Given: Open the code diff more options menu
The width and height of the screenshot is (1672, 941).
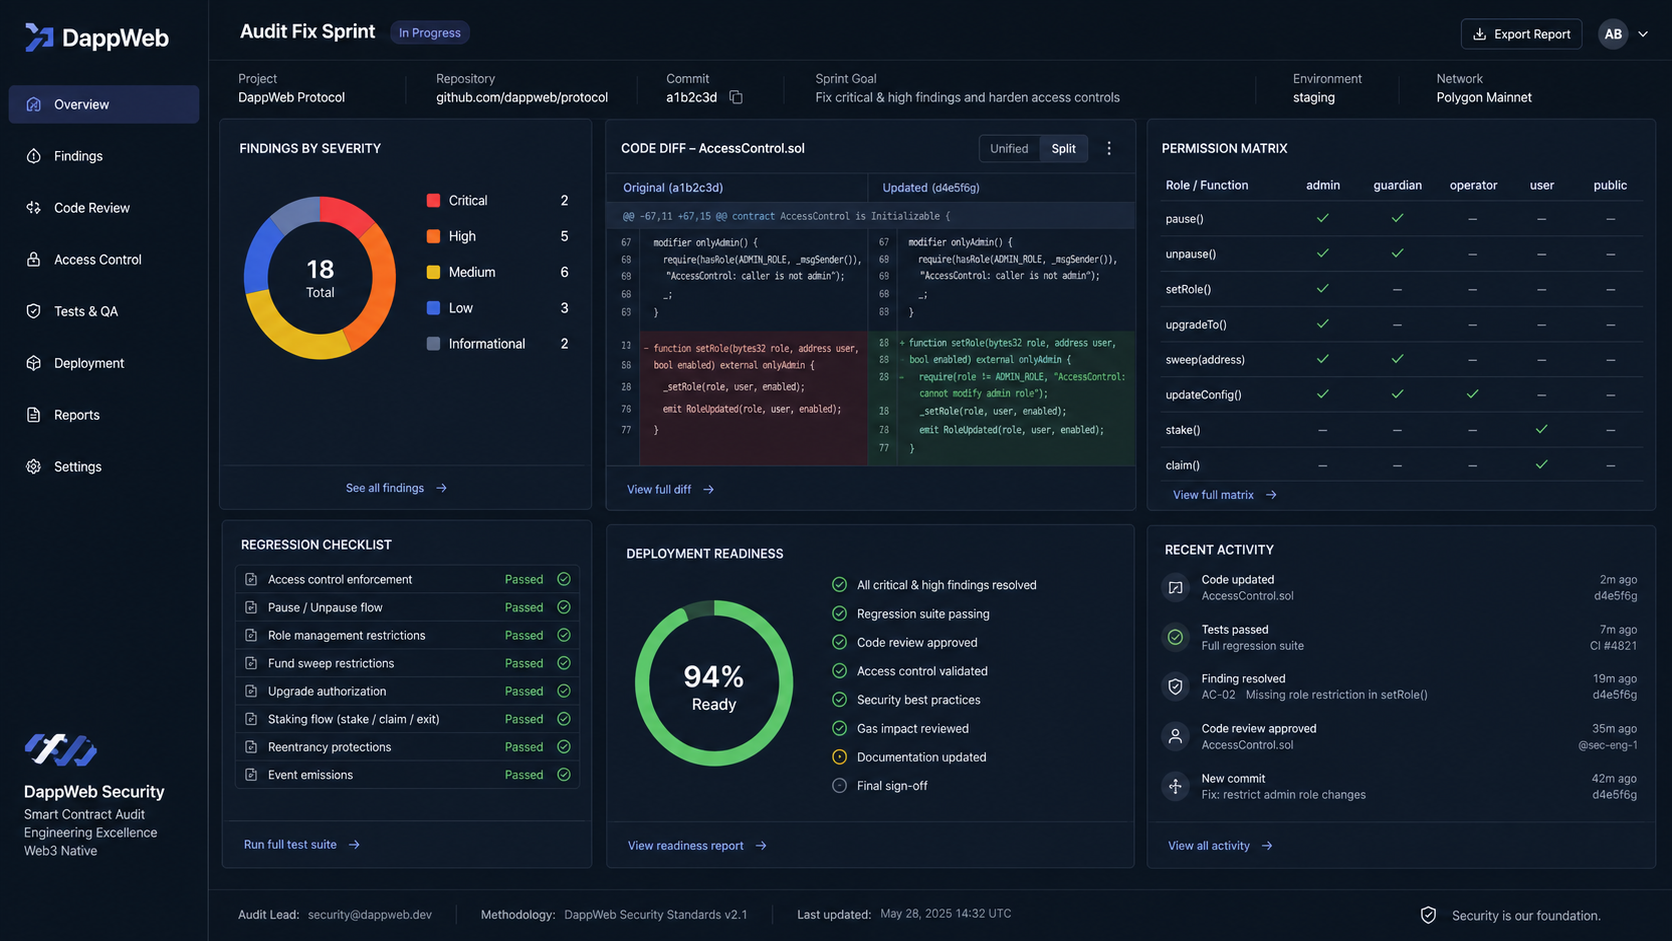Looking at the screenshot, I should tap(1109, 148).
